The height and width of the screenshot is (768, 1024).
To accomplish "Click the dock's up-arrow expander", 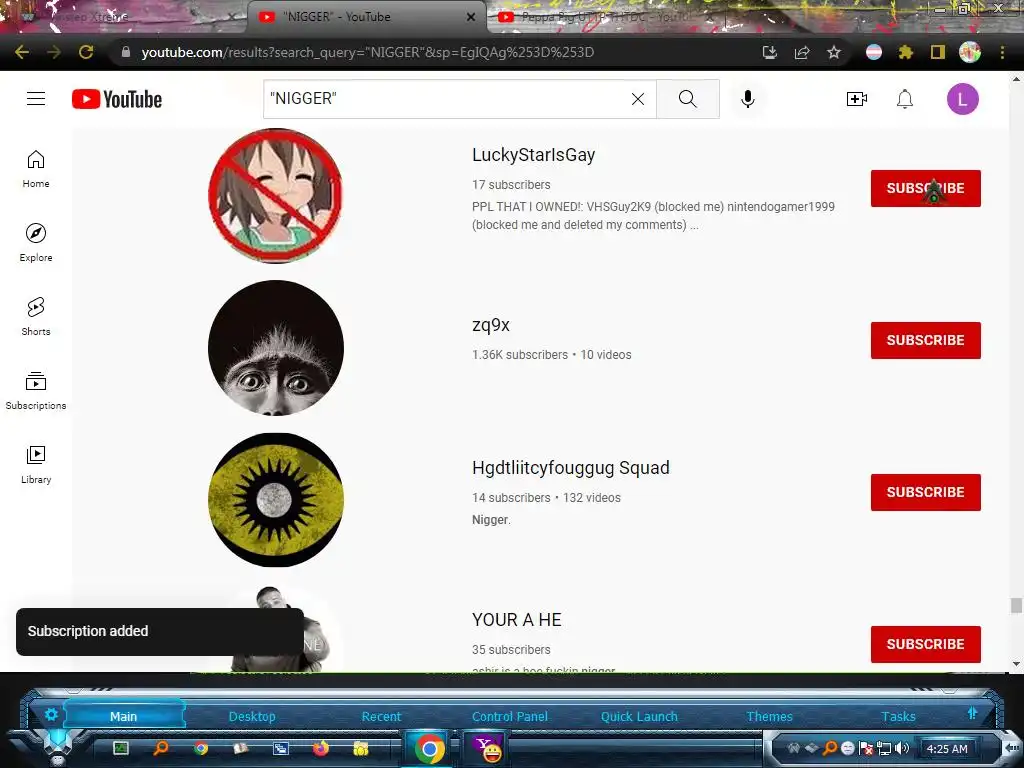I will (972, 713).
